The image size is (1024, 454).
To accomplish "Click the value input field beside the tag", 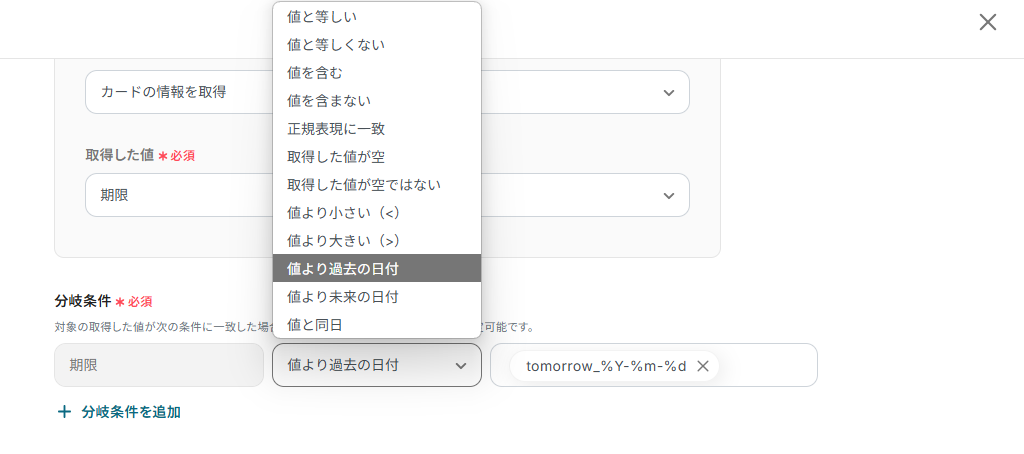I will coord(767,365).
